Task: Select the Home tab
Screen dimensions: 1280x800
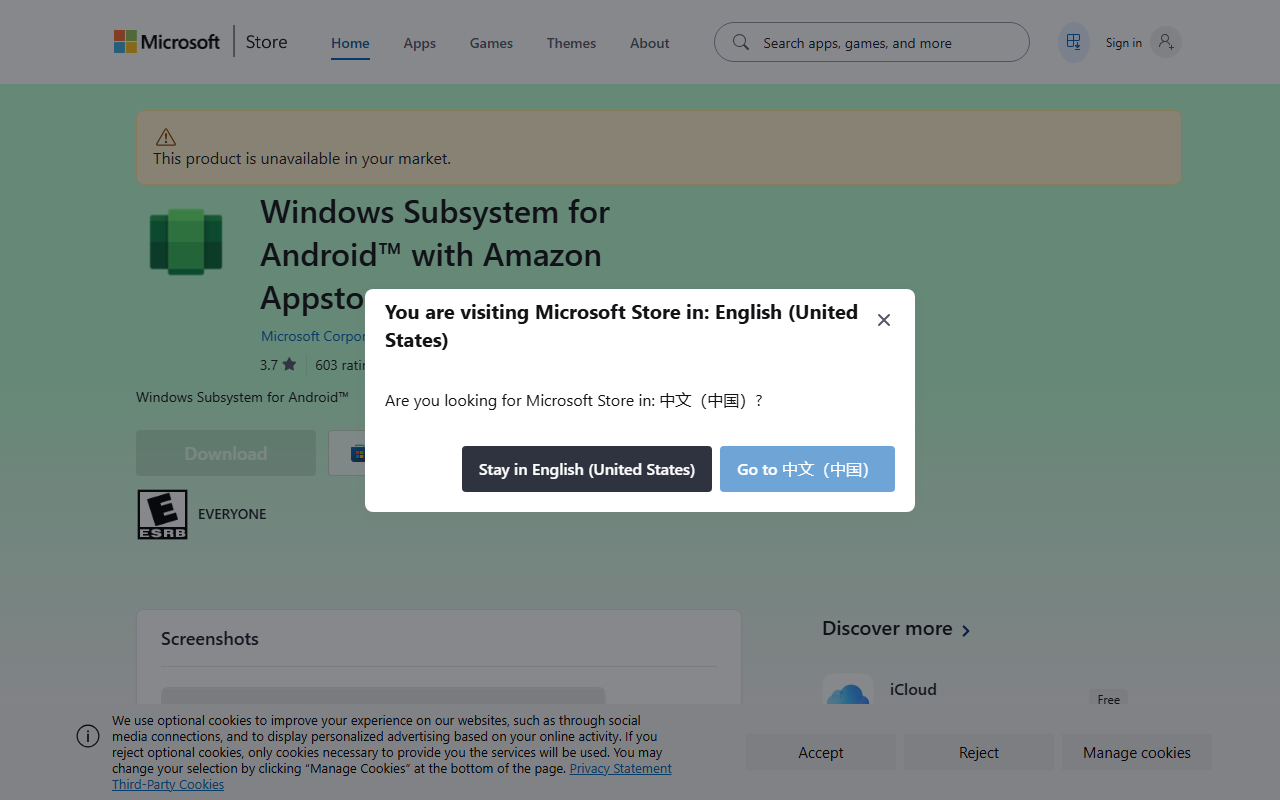Action: click(x=350, y=43)
